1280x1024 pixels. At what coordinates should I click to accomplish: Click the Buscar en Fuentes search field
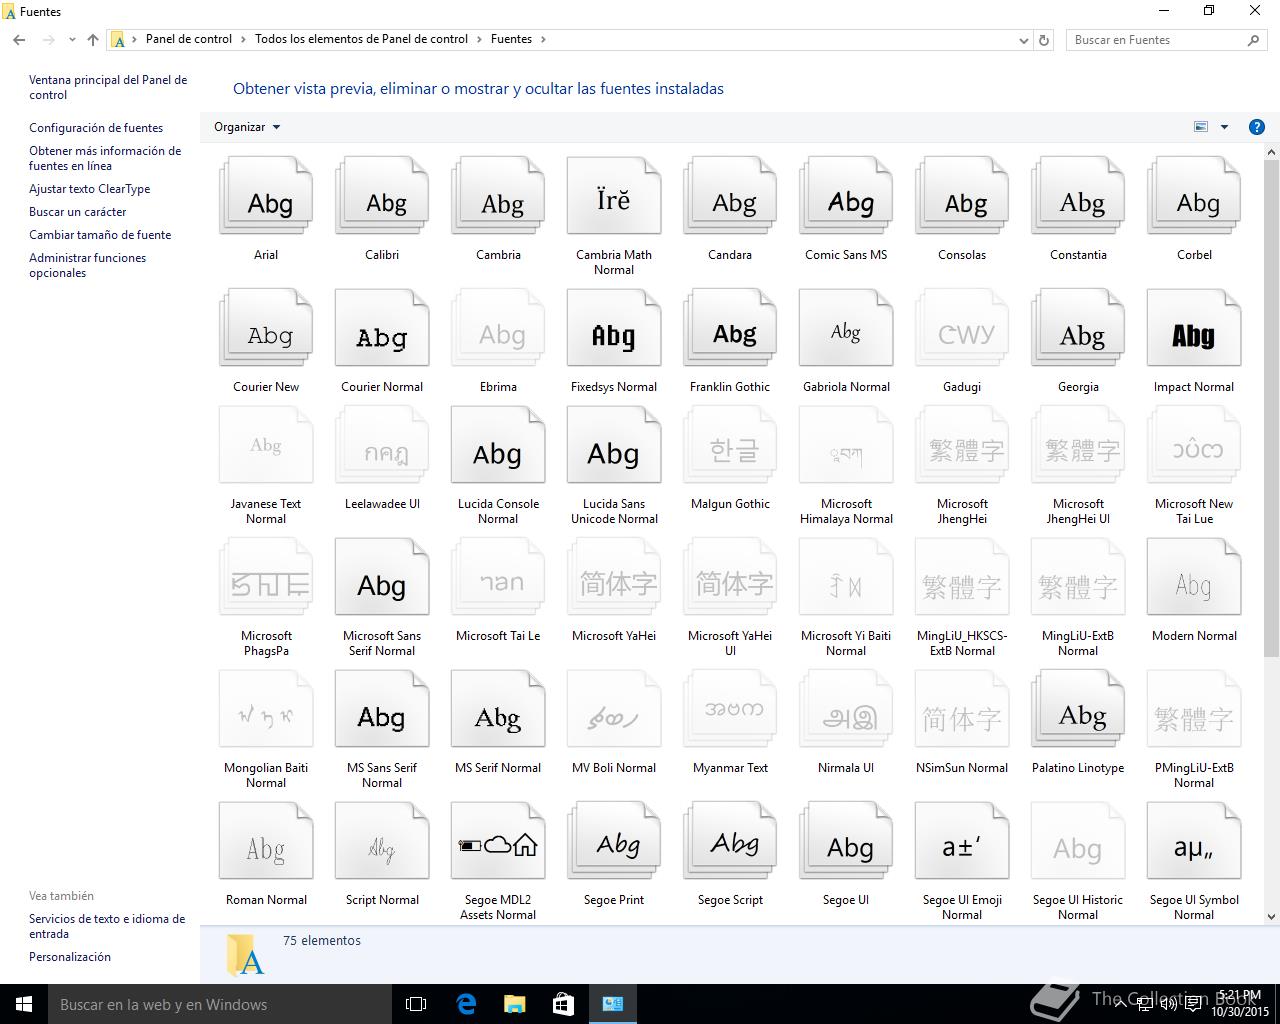tap(1168, 40)
